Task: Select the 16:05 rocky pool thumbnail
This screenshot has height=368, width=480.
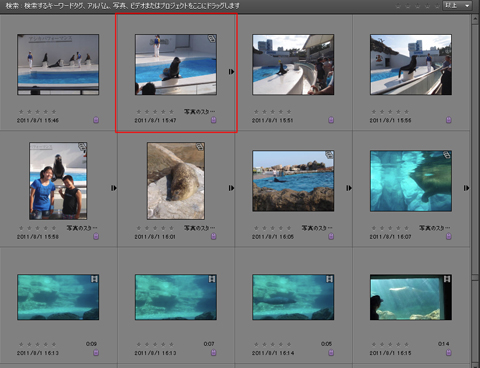Action: [293, 181]
